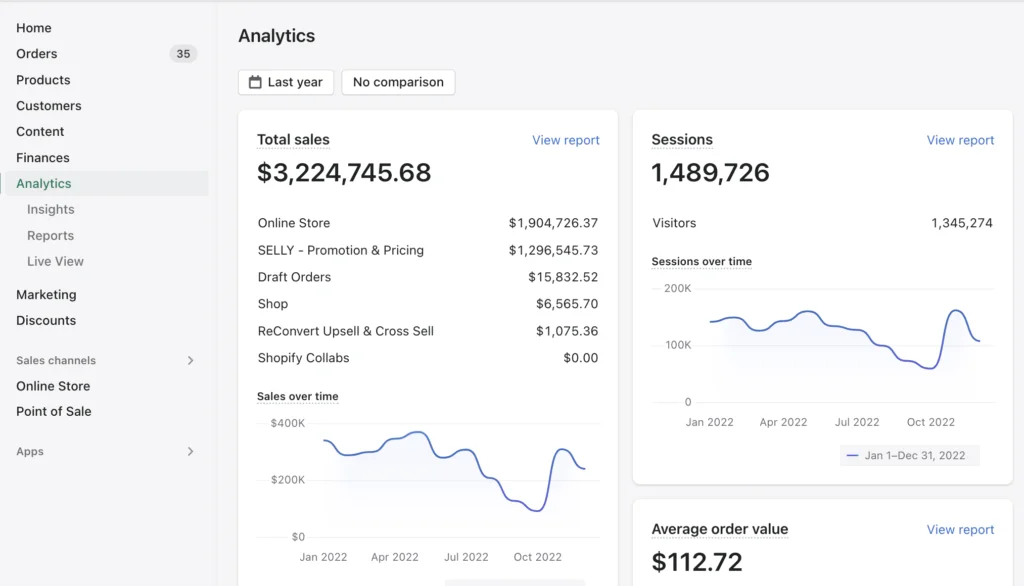
Task: Click the Online Store sales row label
Action: (294, 223)
